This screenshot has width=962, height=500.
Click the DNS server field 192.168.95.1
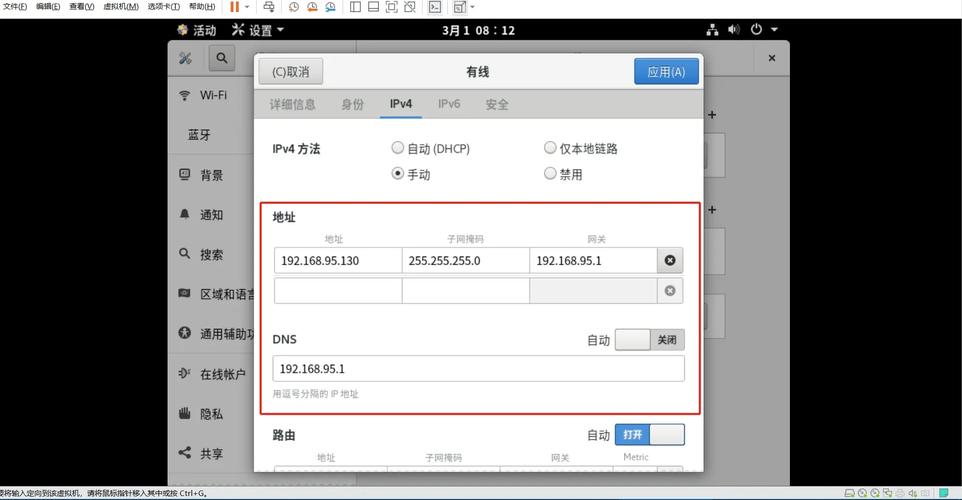point(479,369)
